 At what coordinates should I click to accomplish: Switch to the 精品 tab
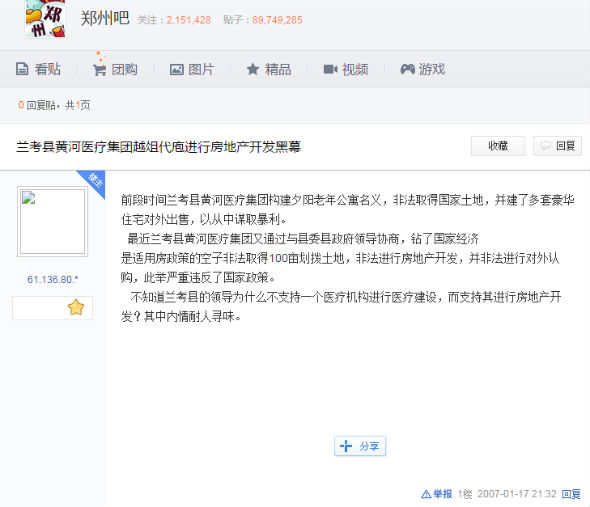(269, 69)
